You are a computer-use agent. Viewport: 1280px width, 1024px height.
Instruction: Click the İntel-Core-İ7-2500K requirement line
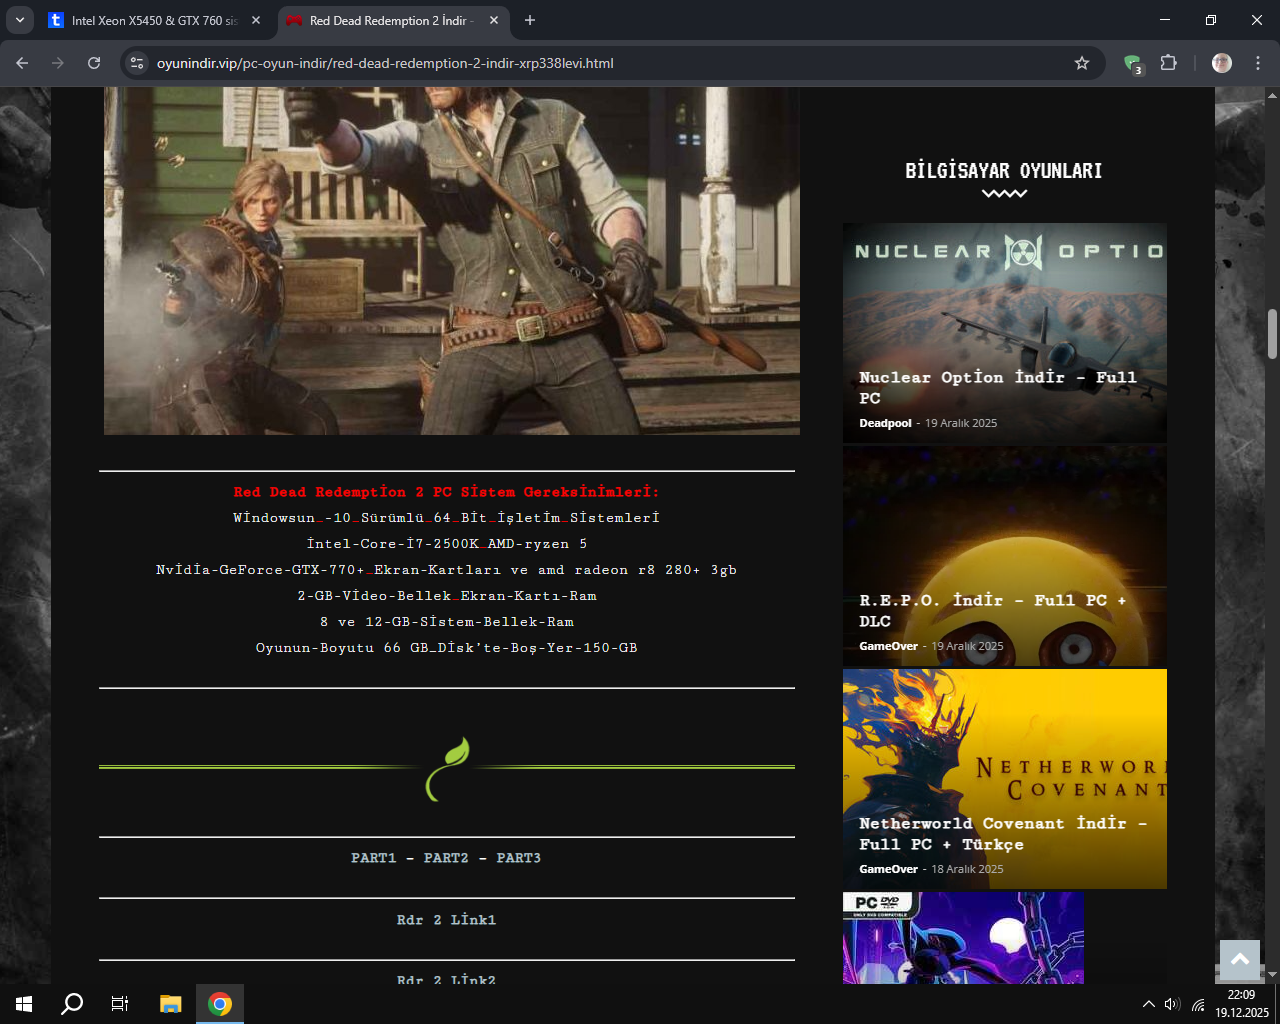pos(446,544)
